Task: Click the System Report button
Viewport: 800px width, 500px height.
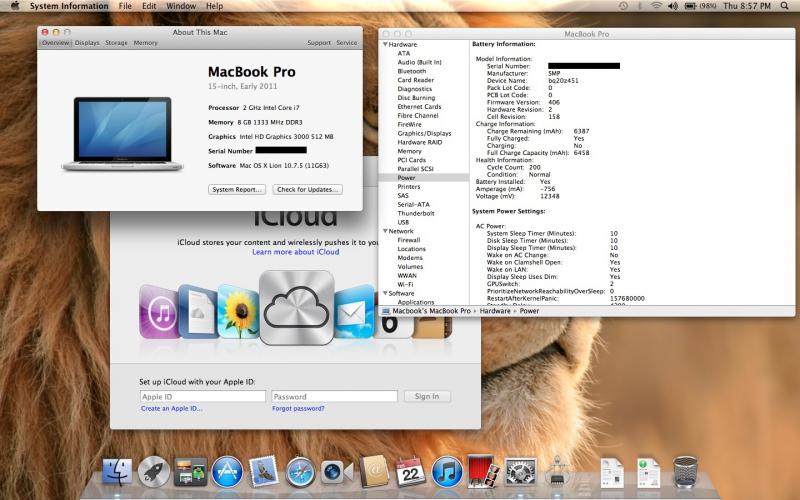Action: coord(237,189)
